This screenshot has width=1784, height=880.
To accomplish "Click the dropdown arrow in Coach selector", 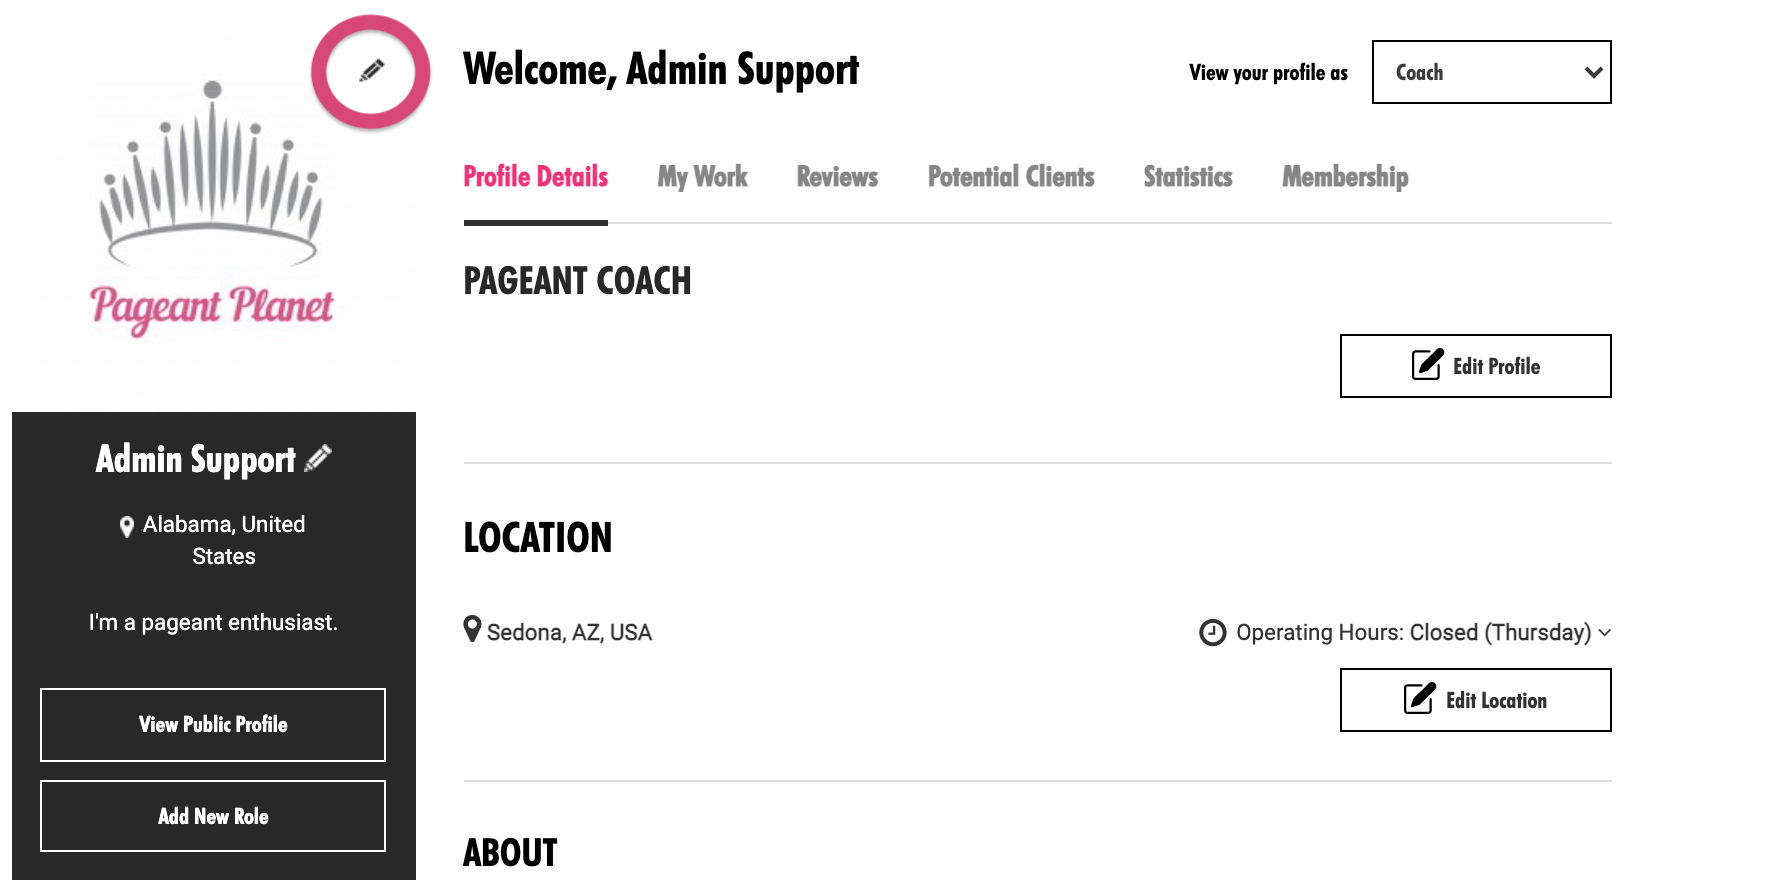I will pyautogui.click(x=1593, y=72).
